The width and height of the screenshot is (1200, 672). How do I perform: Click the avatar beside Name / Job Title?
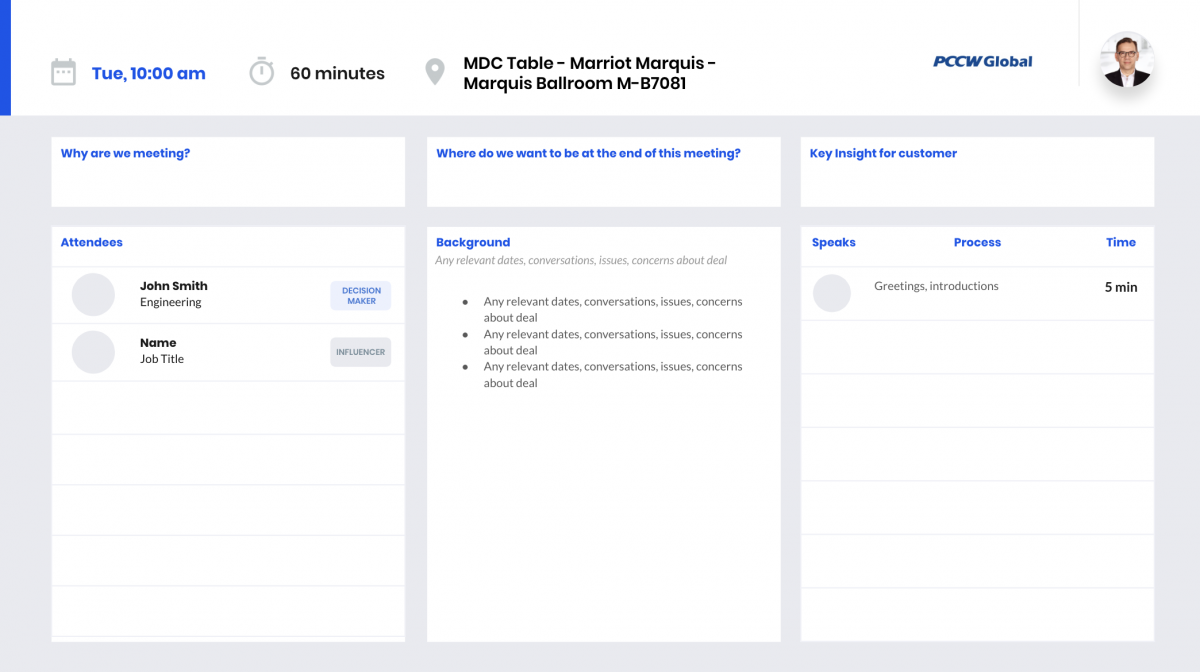pyautogui.click(x=93, y=352)
